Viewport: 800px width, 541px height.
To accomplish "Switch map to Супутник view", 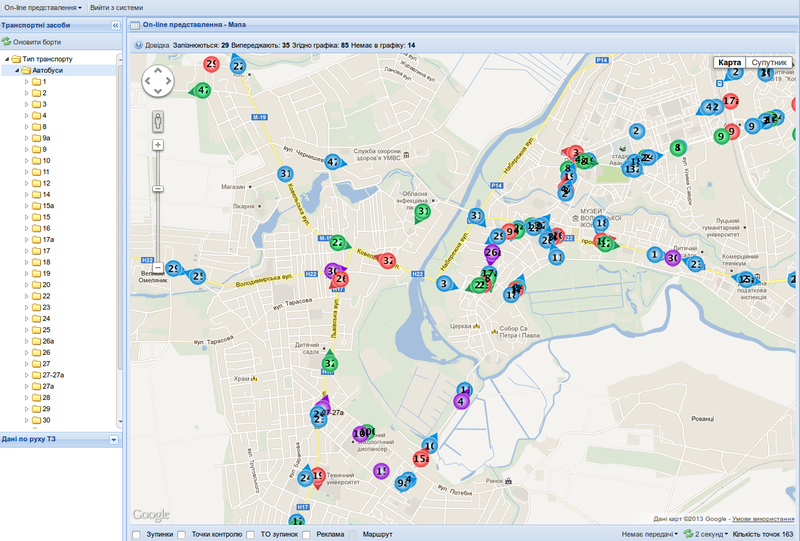I will (x=769, y=62).
